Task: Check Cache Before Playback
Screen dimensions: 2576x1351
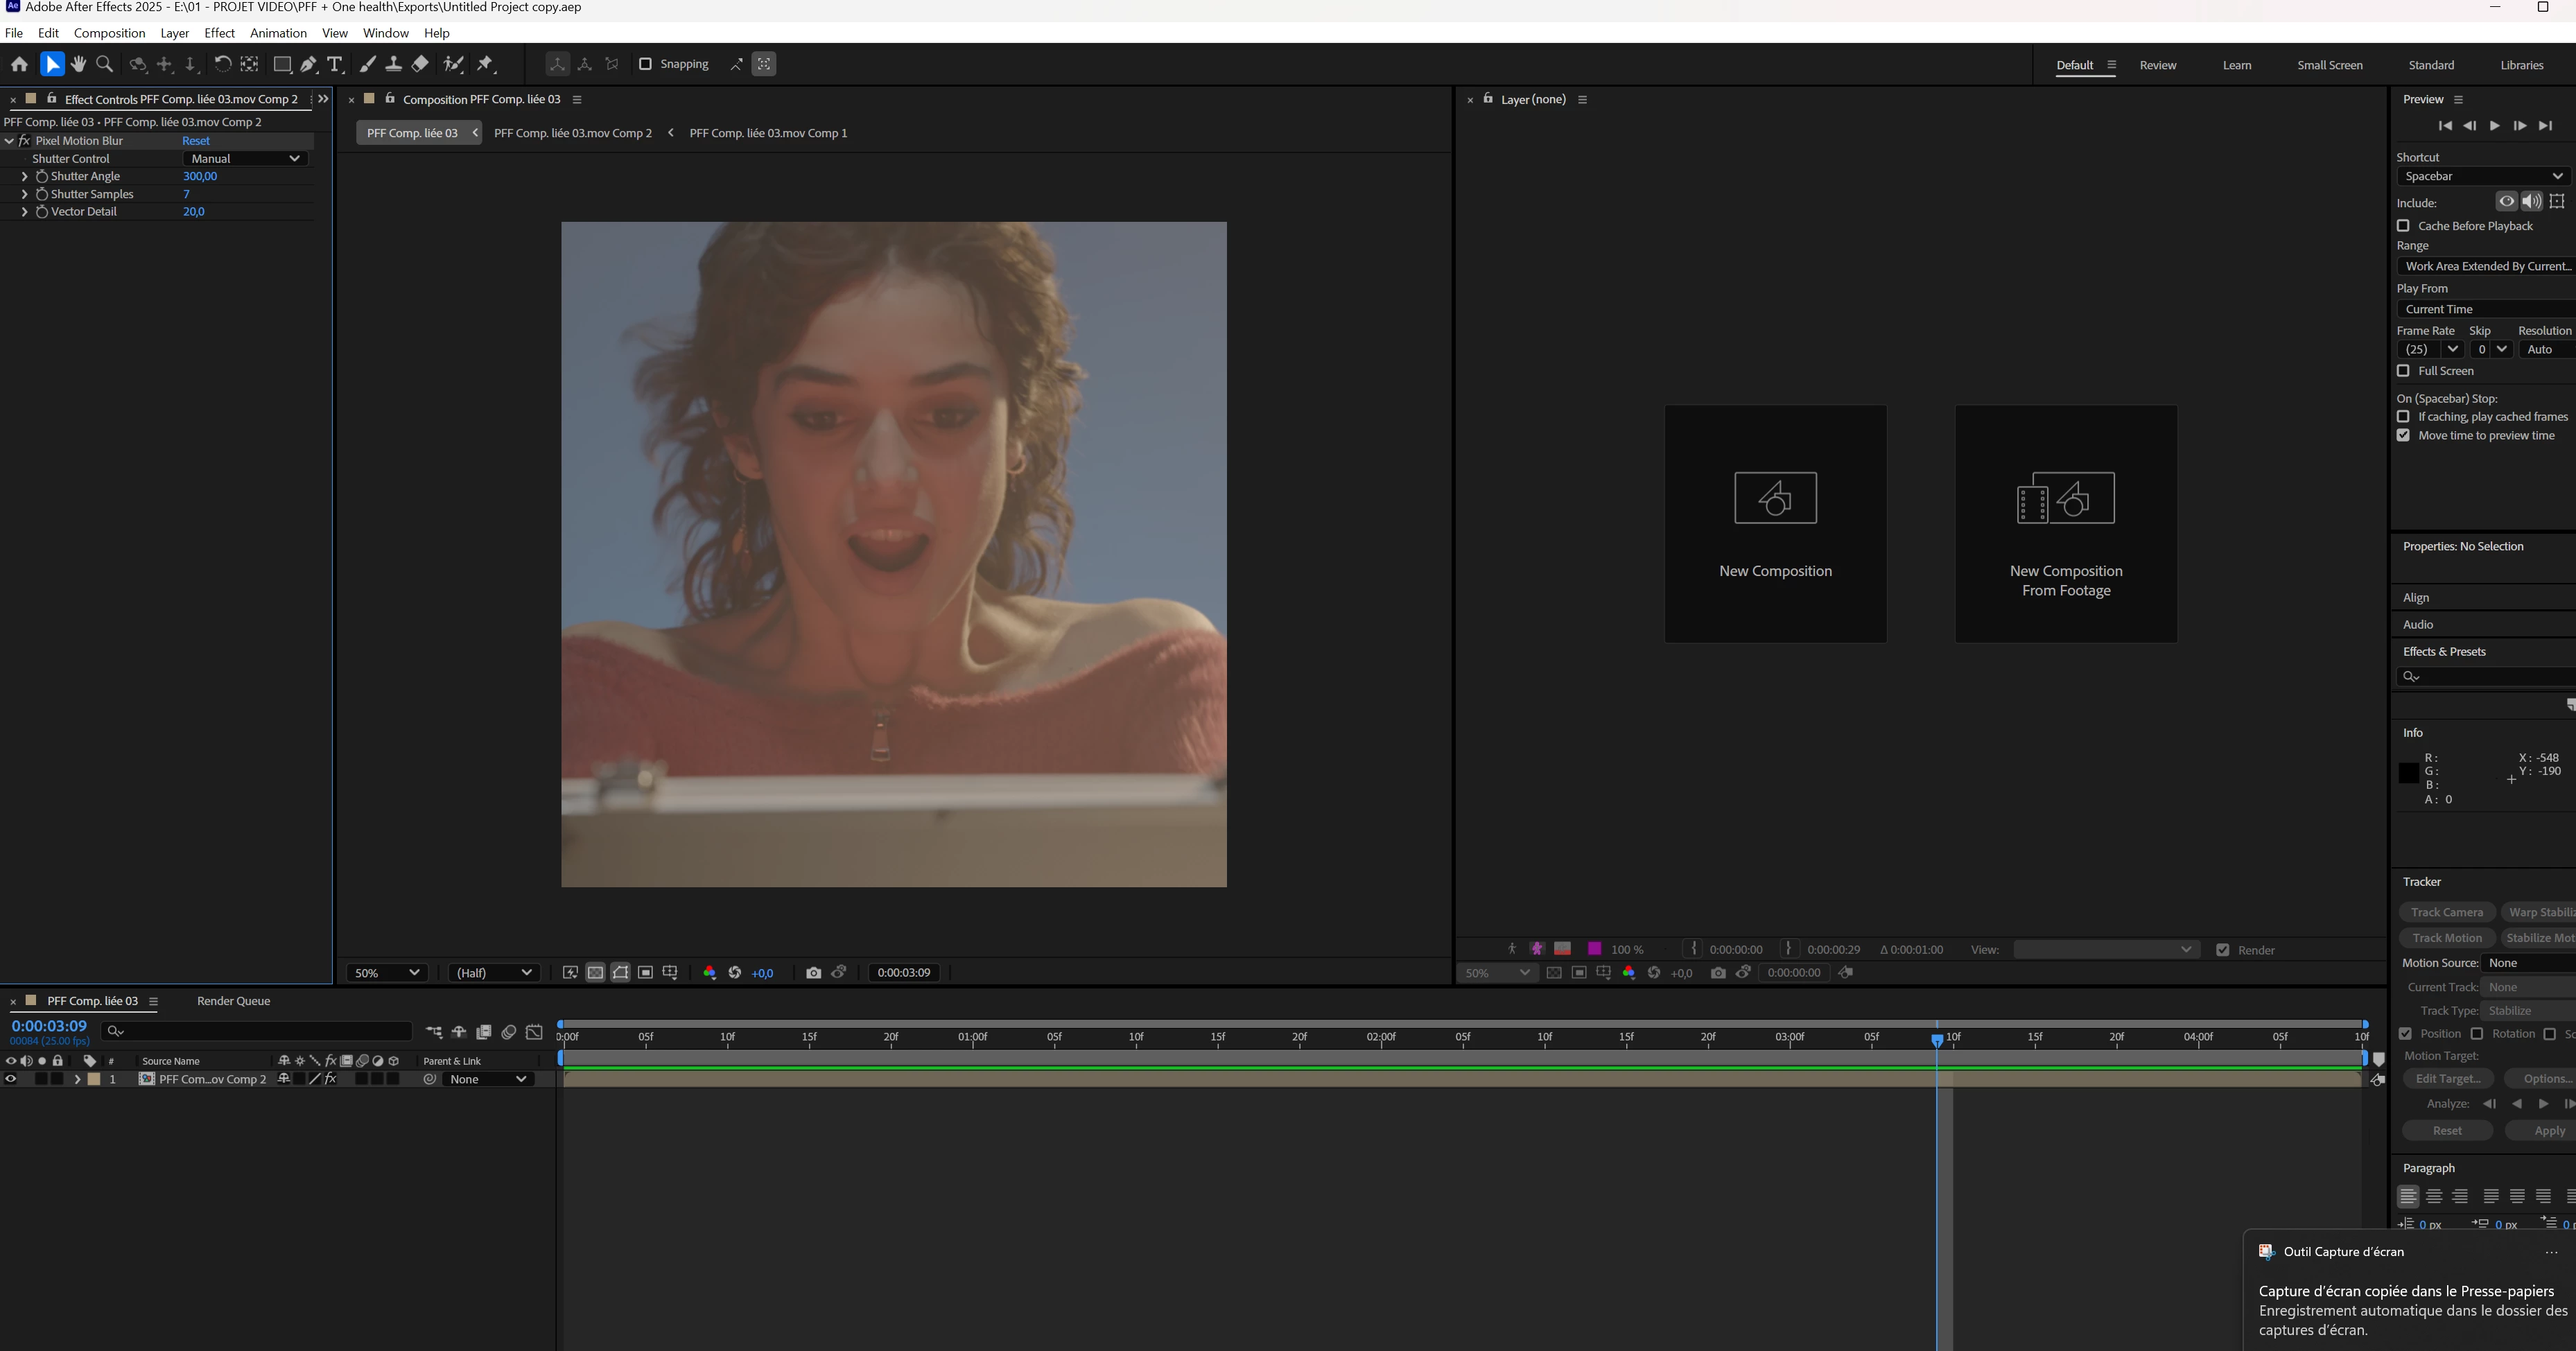Action: click(x=2403, y=226)
